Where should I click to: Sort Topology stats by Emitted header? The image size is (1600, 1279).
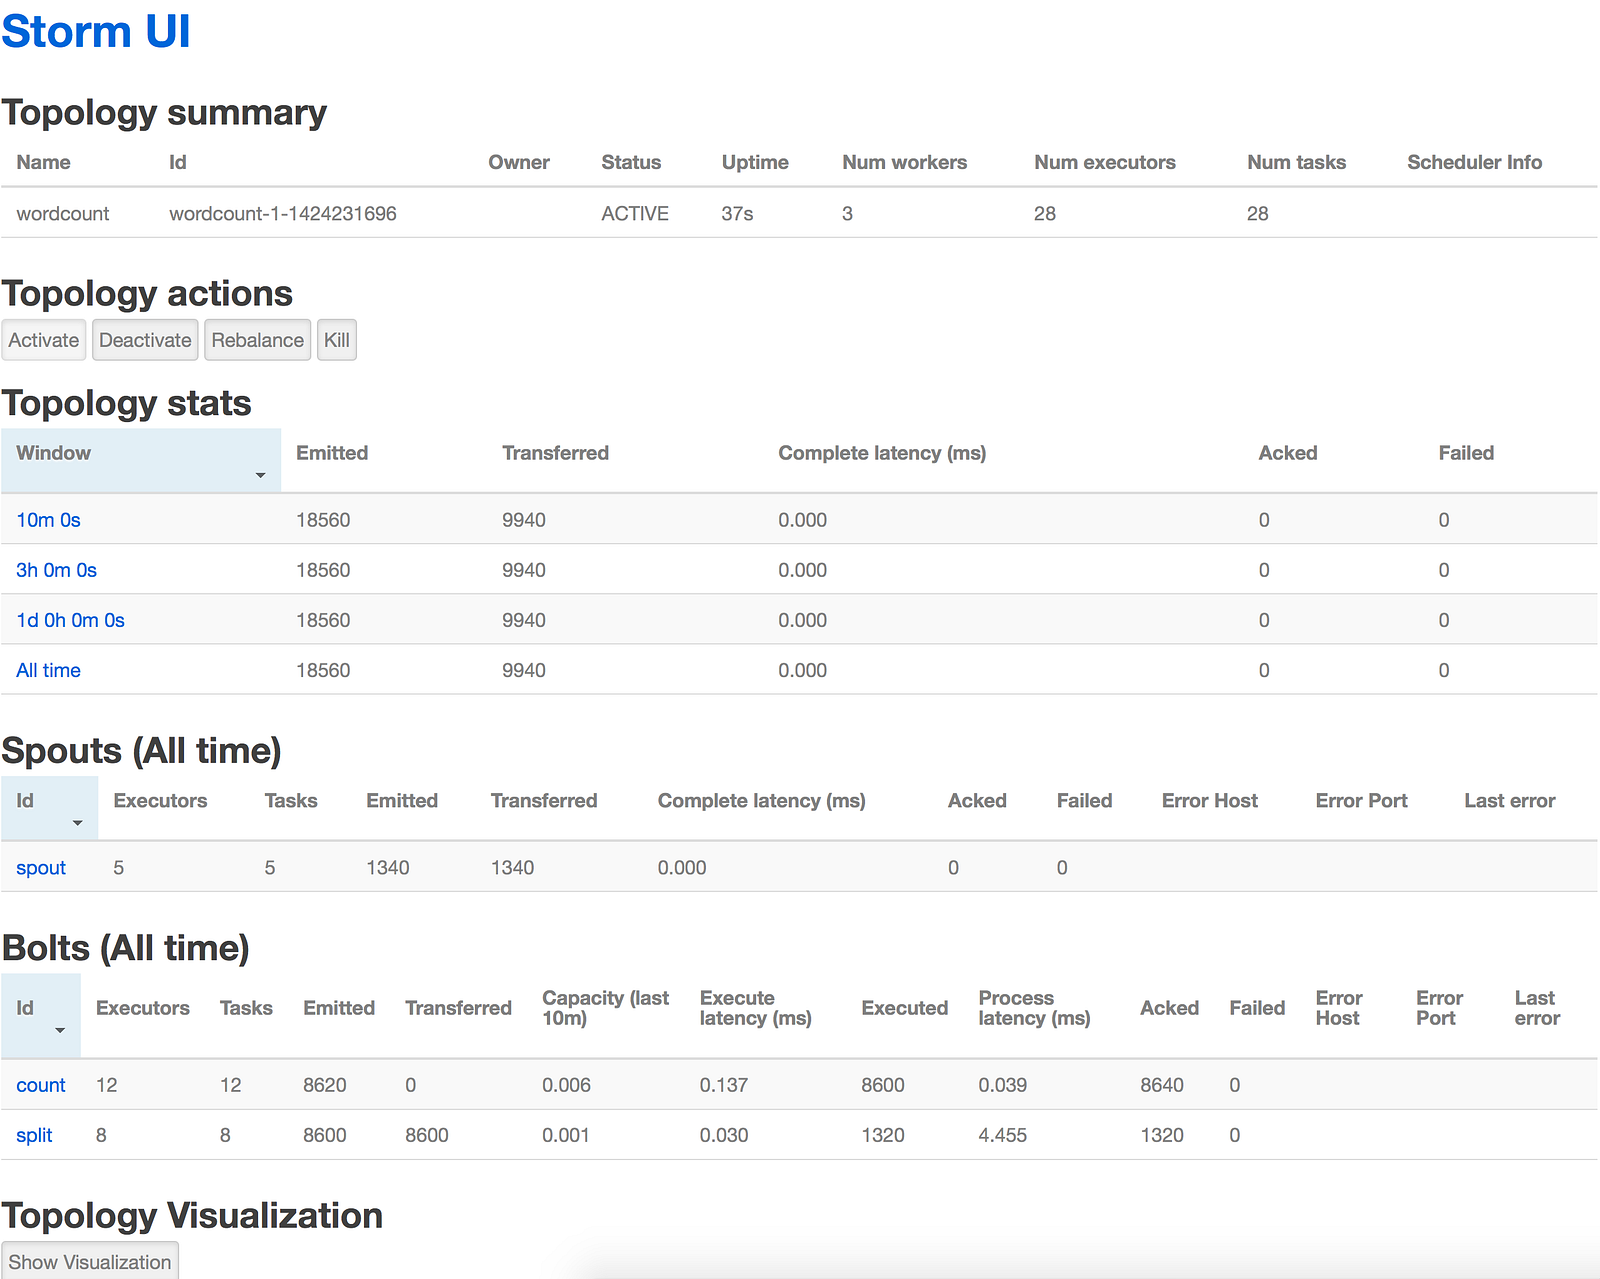tap(332, 453)
